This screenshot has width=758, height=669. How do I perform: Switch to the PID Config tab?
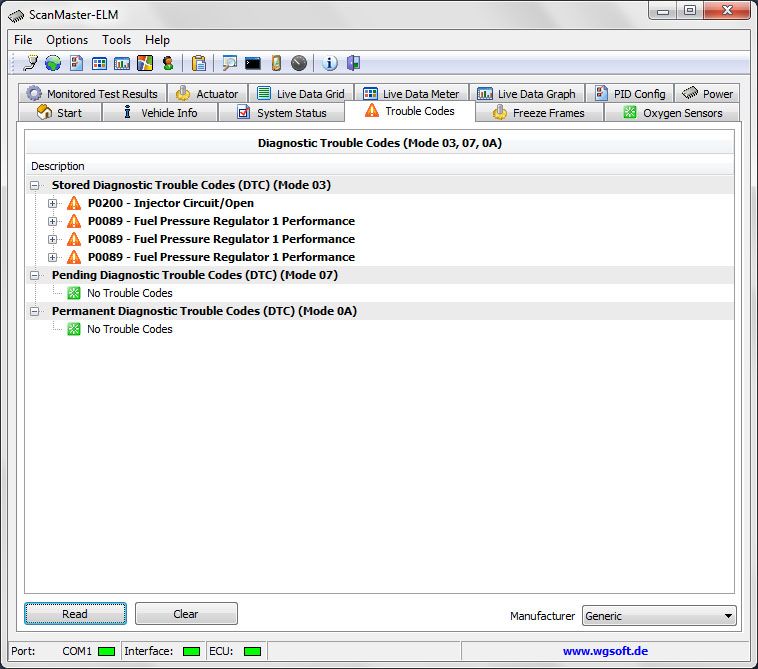pos(630,94)
